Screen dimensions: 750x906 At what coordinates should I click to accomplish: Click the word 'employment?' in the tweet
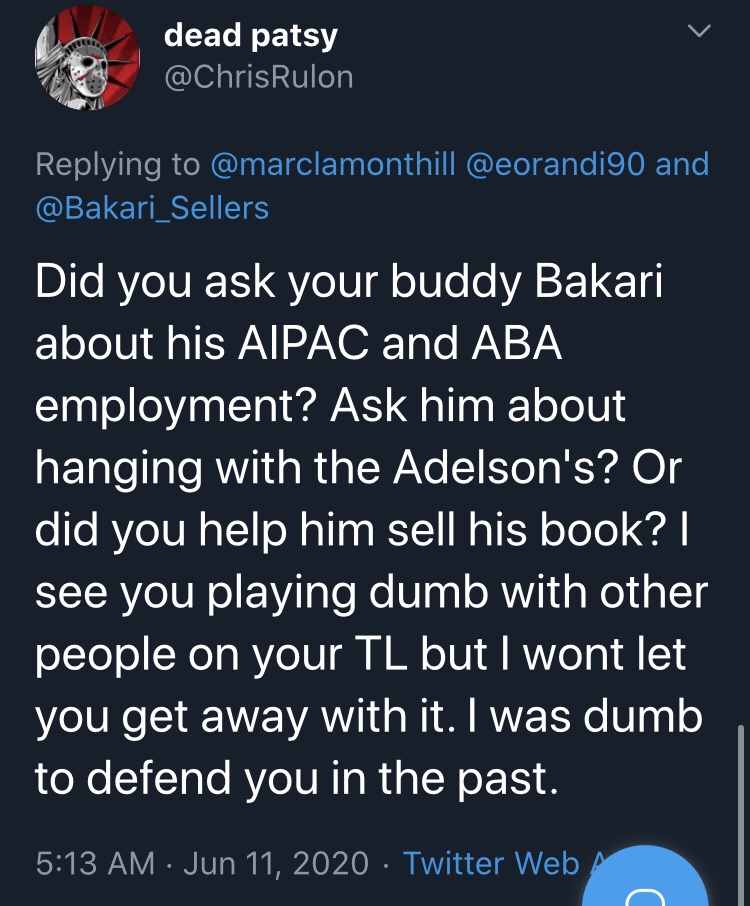point(176,405)
